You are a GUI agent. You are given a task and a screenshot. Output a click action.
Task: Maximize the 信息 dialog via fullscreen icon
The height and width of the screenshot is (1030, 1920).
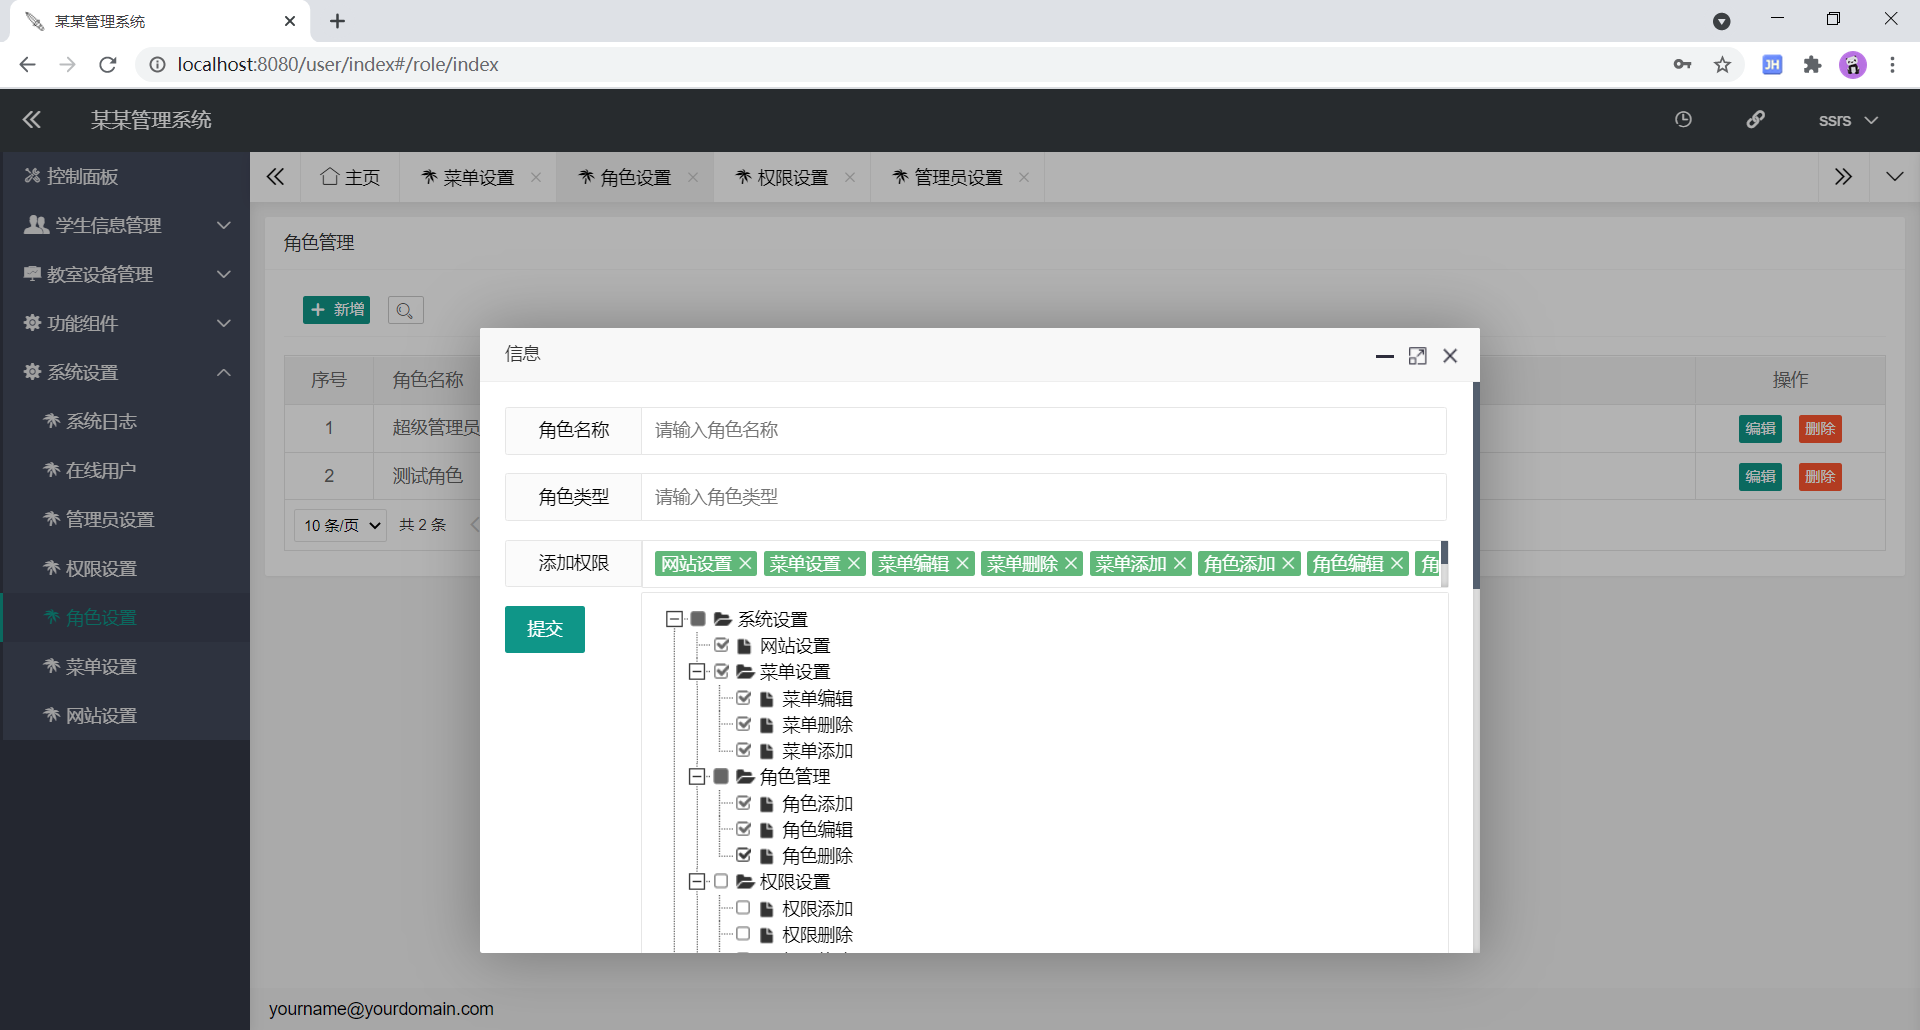1418,355
